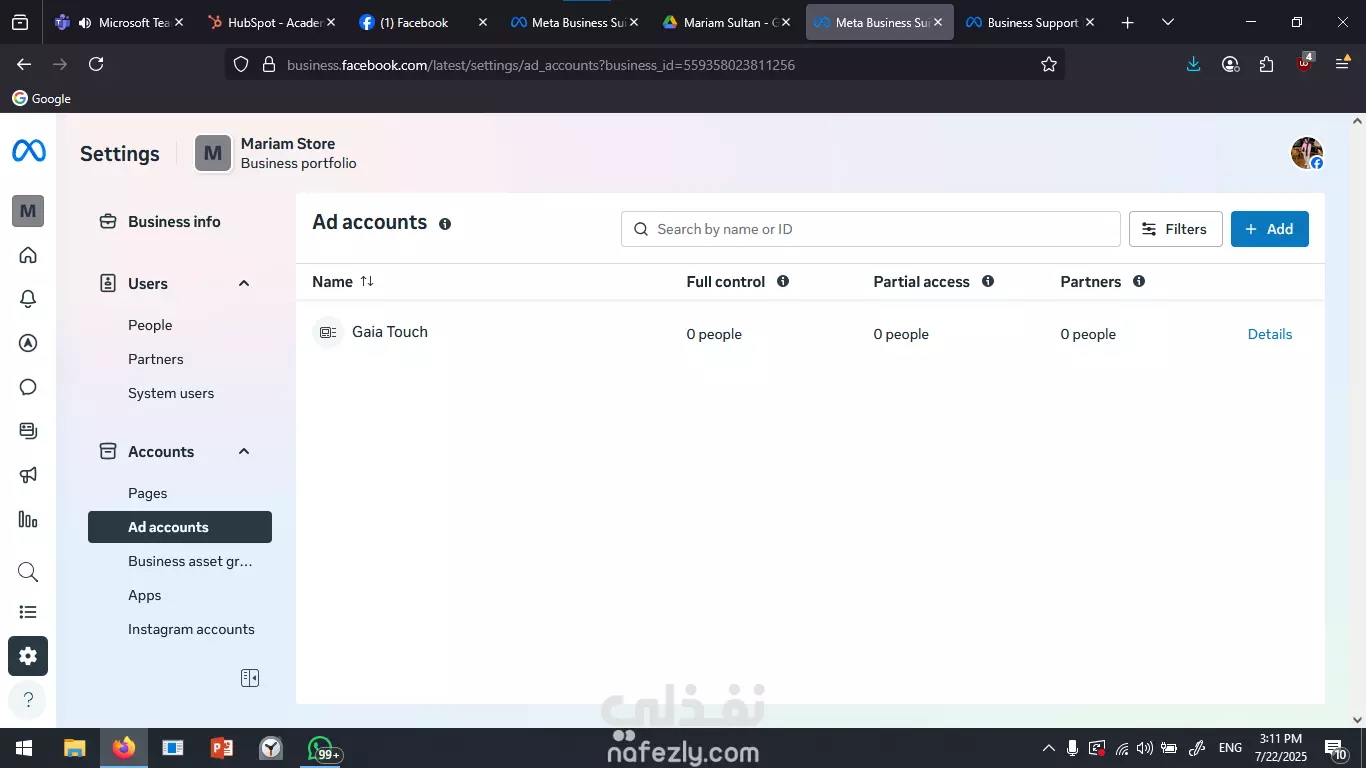Image resolution: width=1366 pixels, height=768 pixels.
Task: Click the page scrollbar down arrow
Action: tap(1357, 720)
